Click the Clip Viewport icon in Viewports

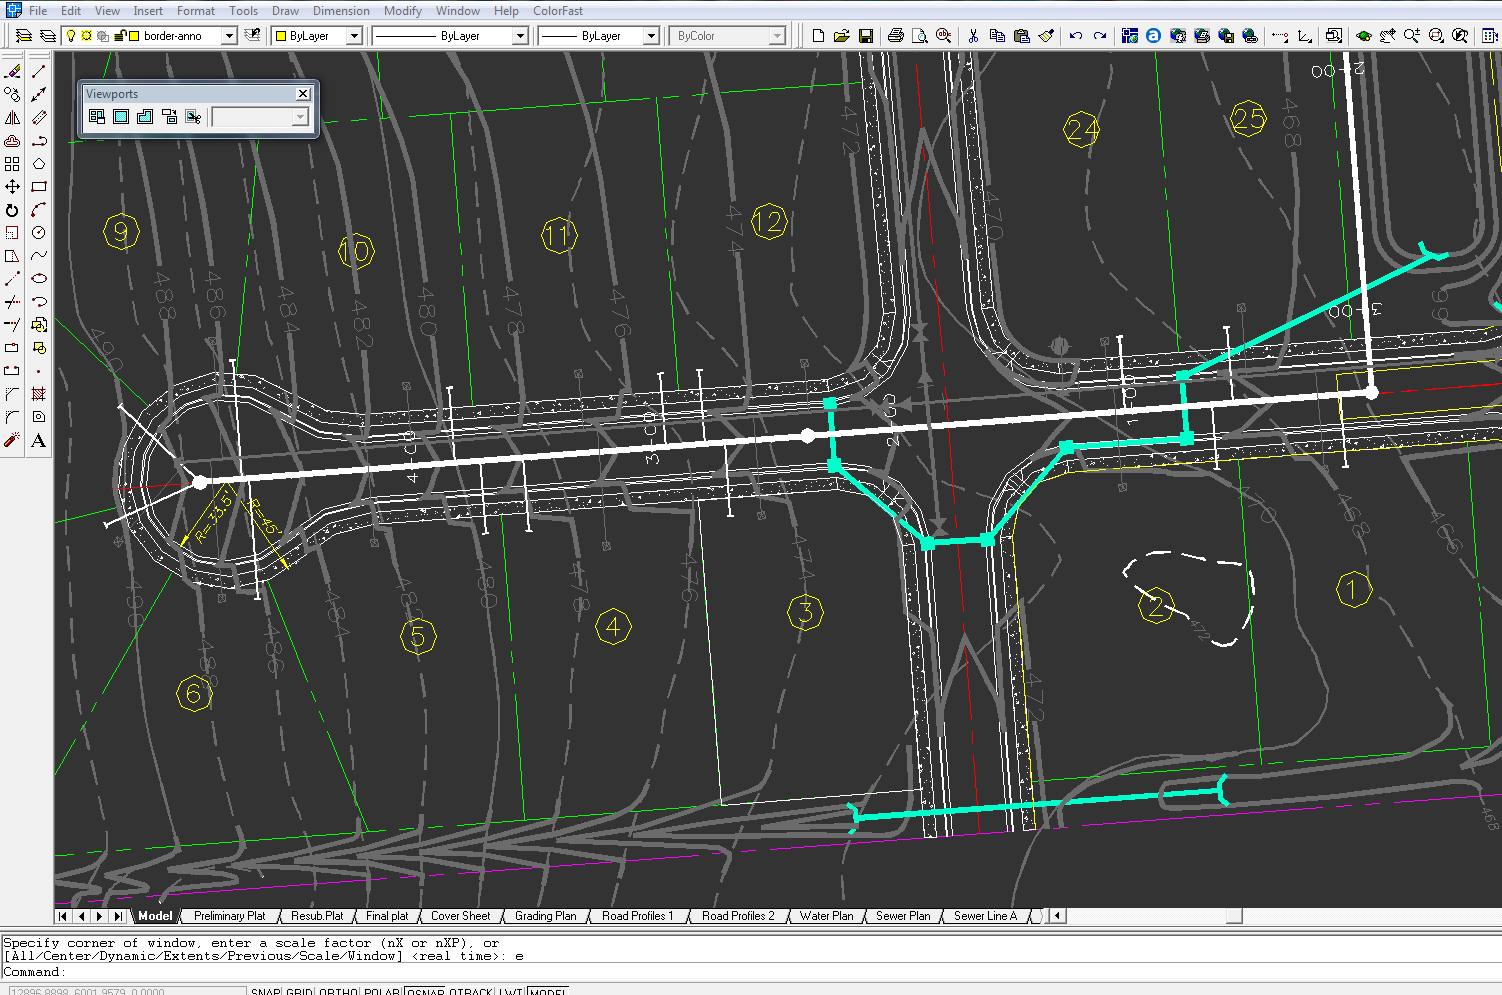193,117
